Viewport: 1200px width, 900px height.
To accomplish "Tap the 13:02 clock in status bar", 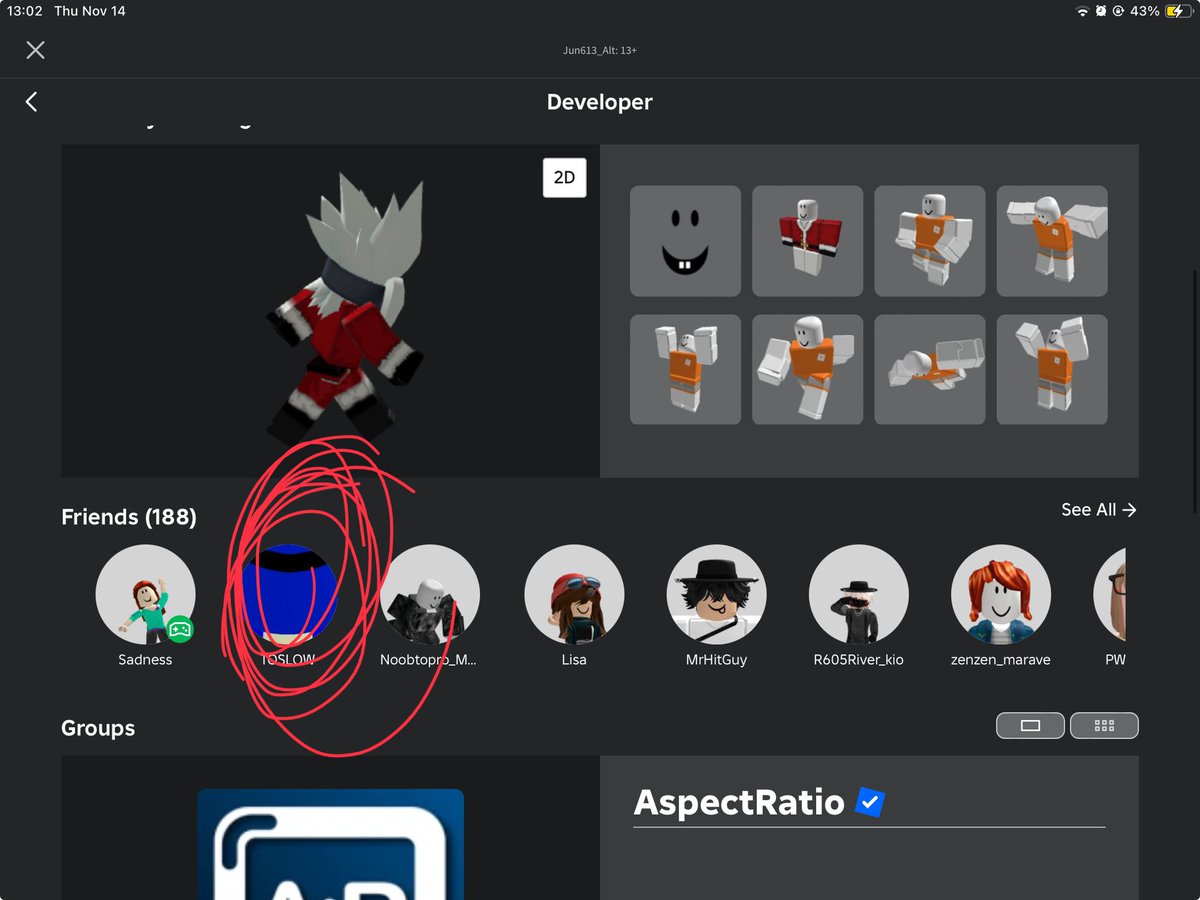I will click(x=25, y=11).
